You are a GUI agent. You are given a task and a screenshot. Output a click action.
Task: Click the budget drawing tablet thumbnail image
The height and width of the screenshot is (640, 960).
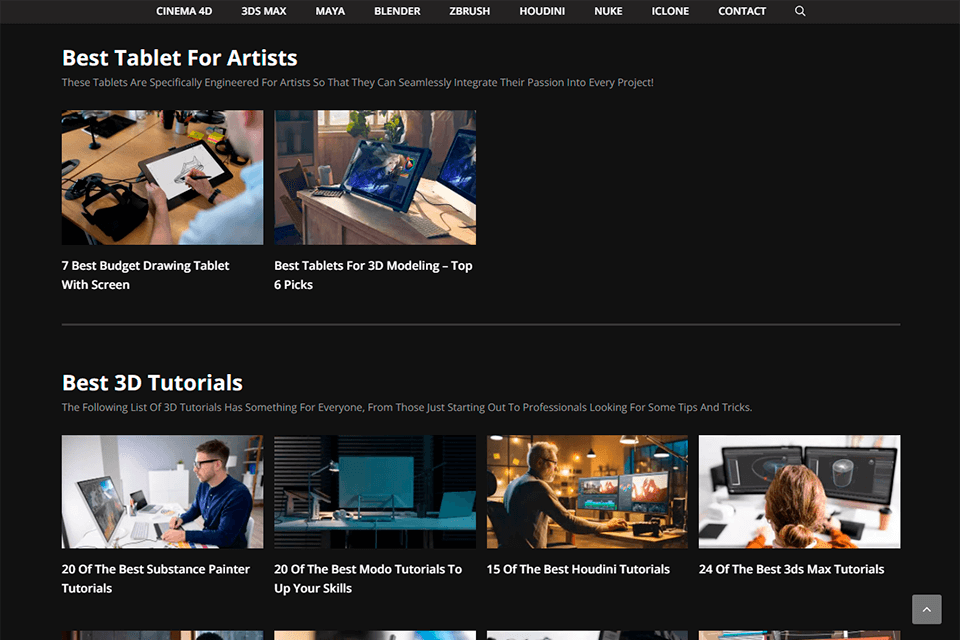pyautogui.click(x=162, y=178)
